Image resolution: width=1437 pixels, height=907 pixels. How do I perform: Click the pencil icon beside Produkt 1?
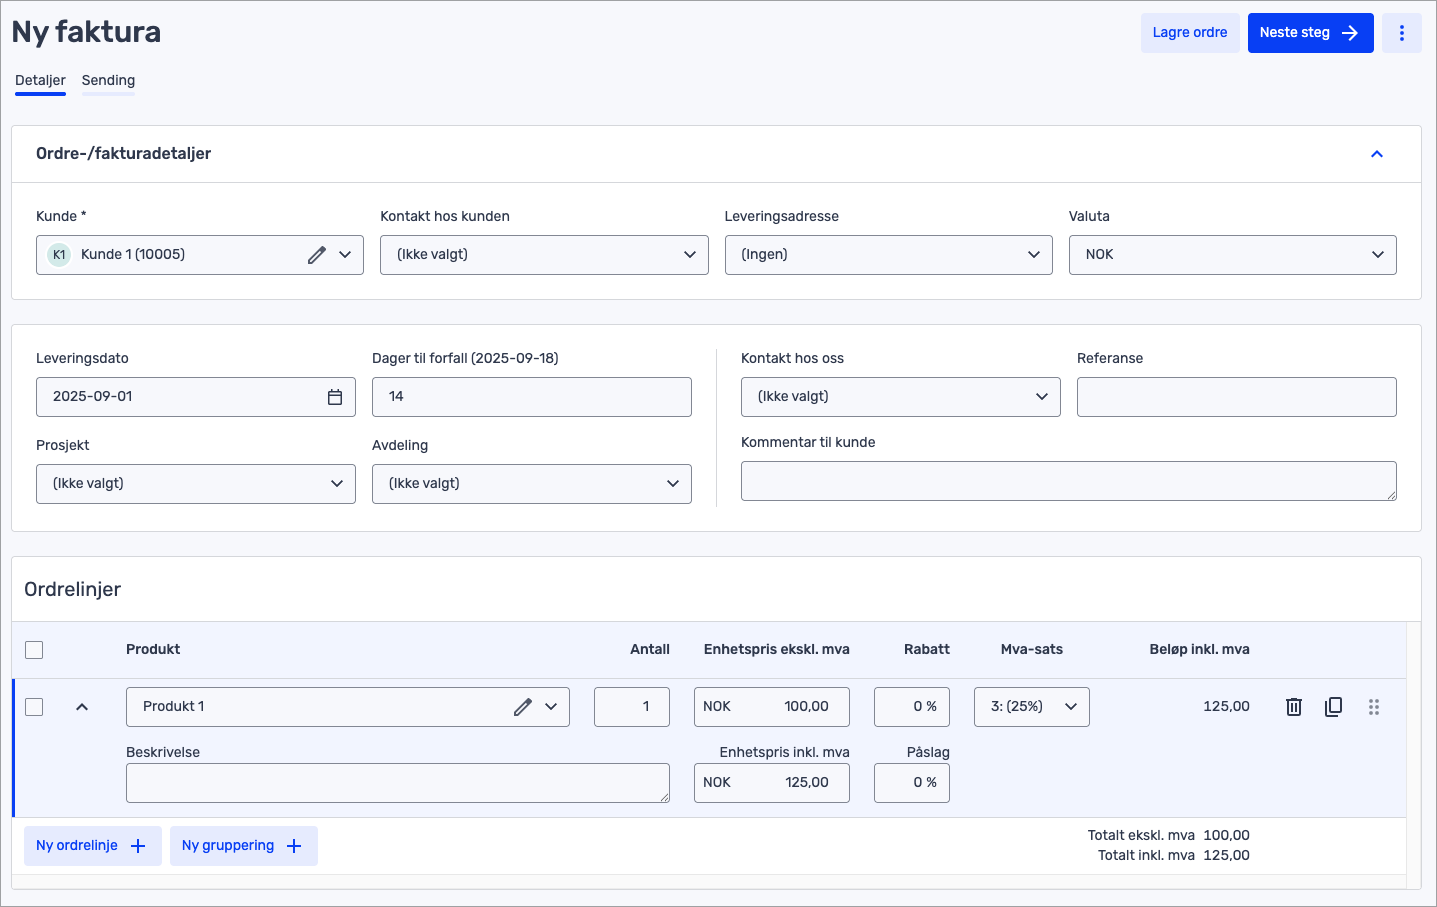tap(522, 707)
